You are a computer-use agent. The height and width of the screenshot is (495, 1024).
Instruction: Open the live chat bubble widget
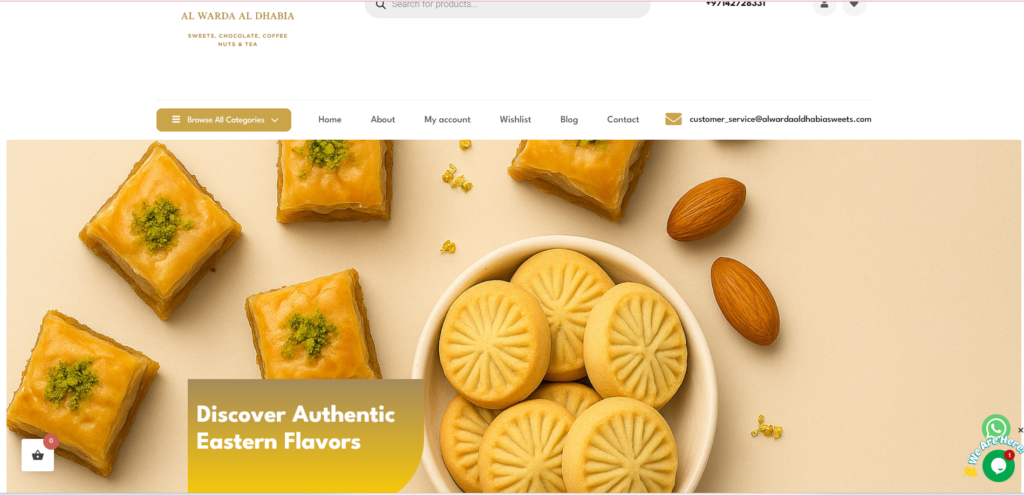(999, 466)
